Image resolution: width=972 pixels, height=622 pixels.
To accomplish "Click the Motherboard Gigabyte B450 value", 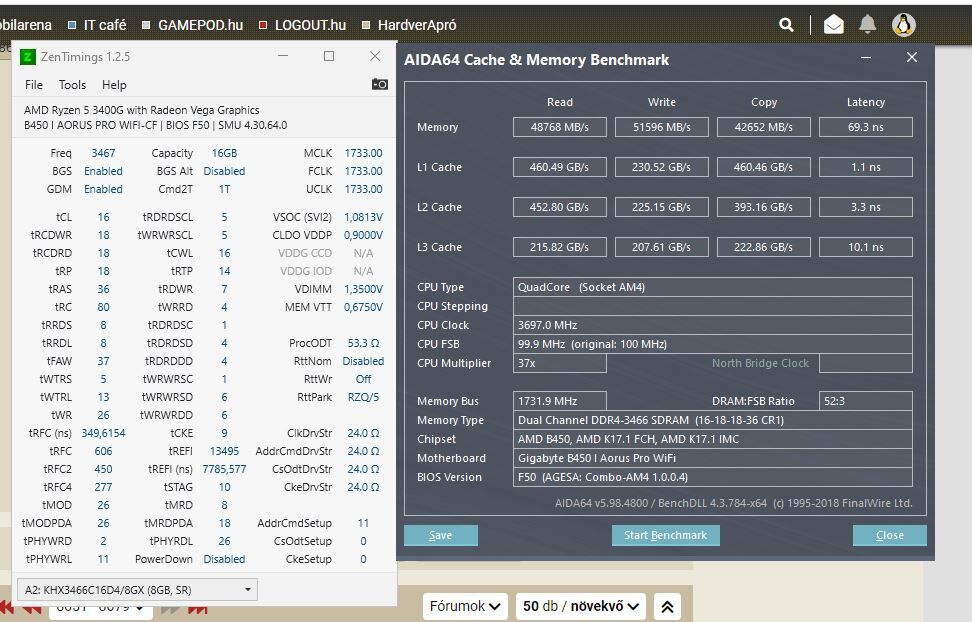I will tap(713, 458).
